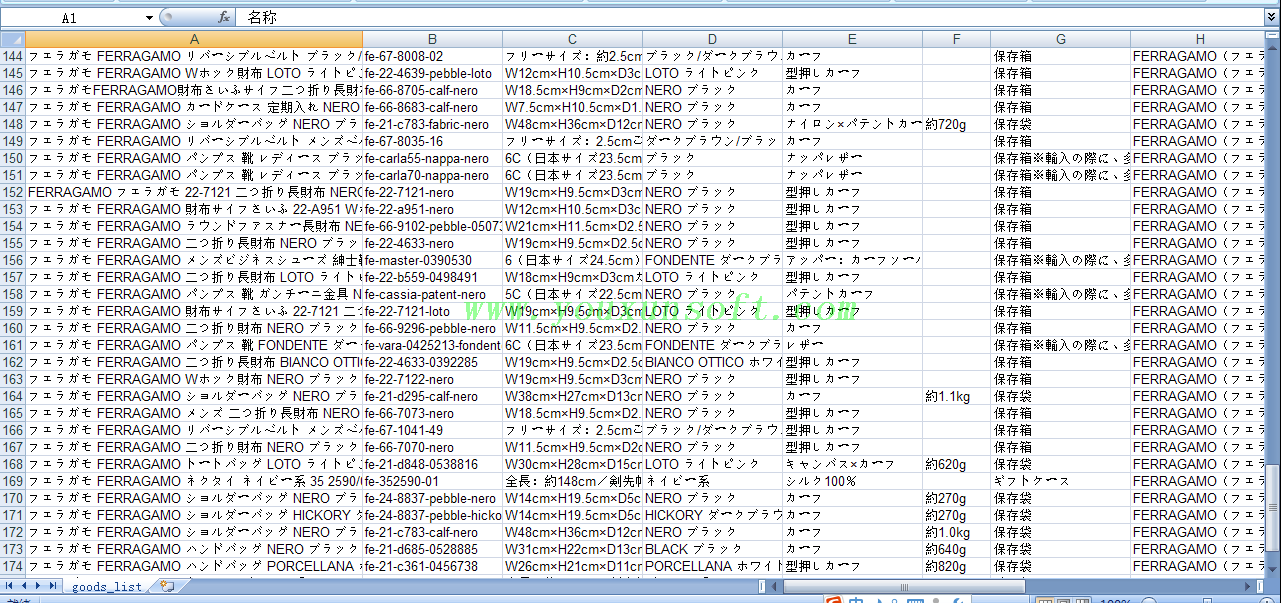Switch to the goods_list sheet tab
Viewport: 1281px width, 603px height.
click(107, 587)
